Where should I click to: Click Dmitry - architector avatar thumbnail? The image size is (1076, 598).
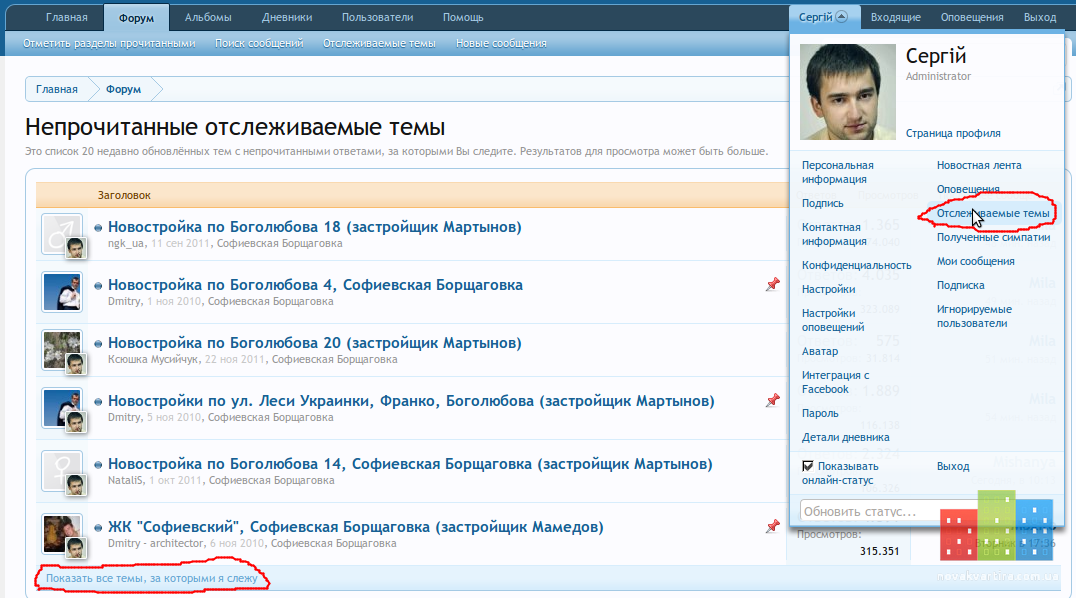[62, 534]
